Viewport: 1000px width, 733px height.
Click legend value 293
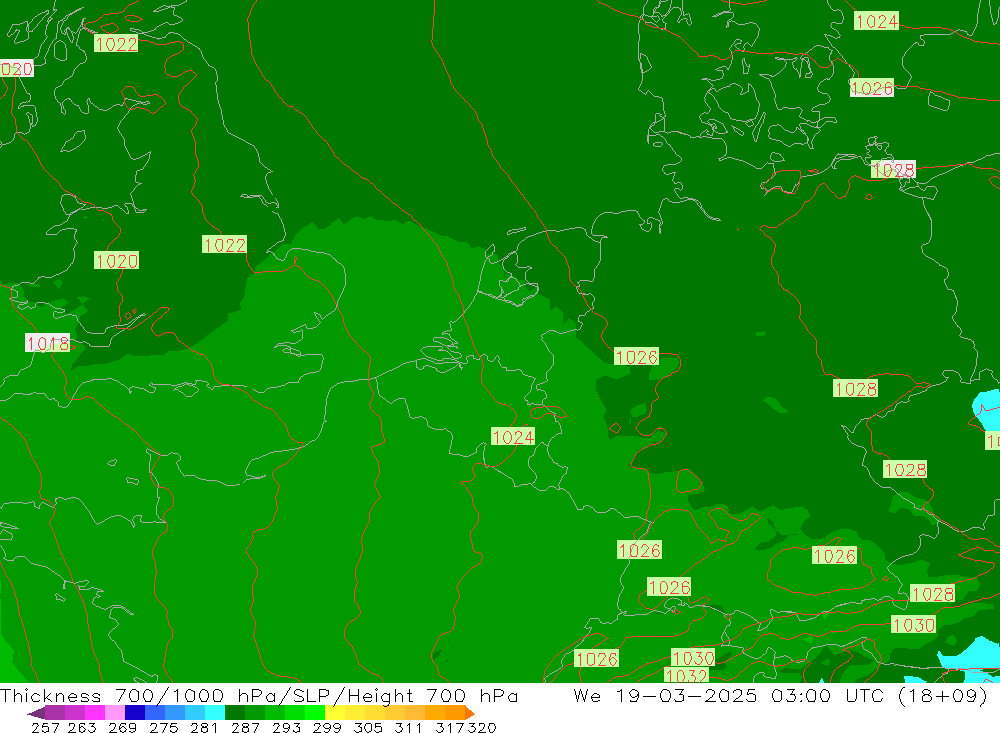286,727
